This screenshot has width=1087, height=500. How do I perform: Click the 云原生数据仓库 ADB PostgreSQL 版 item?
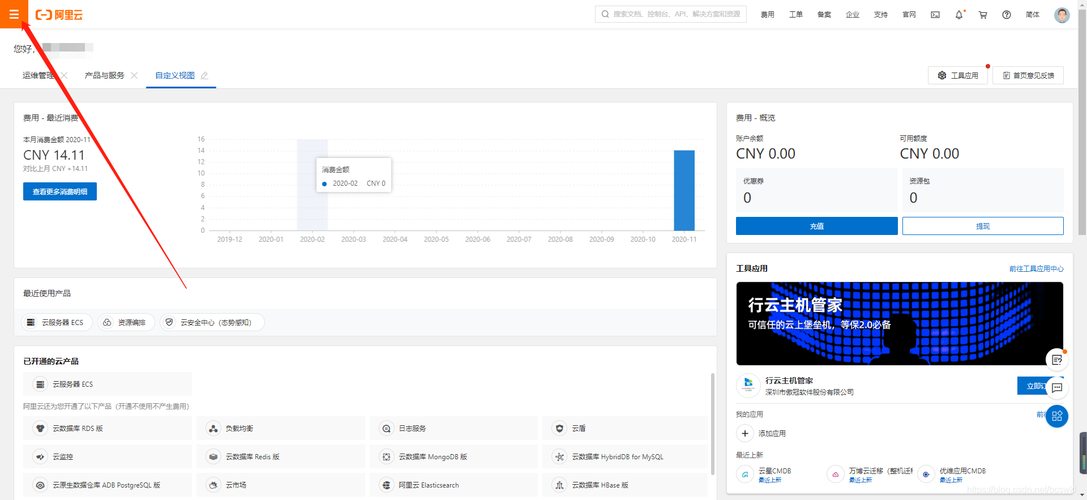(x=107, y=485)
